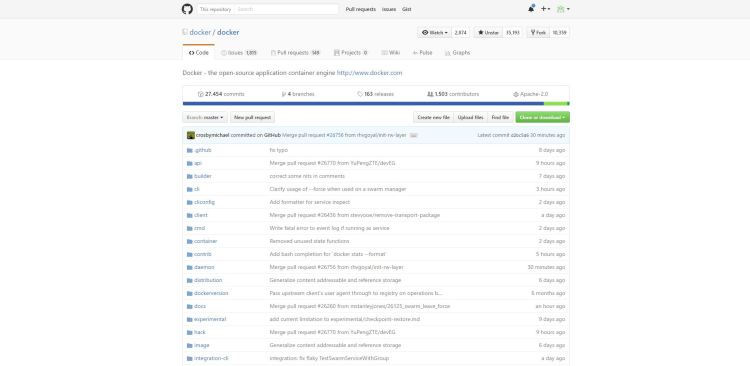Click the docs folder icon
Viewport: 750px width, 366px height.
pos(189,306)
